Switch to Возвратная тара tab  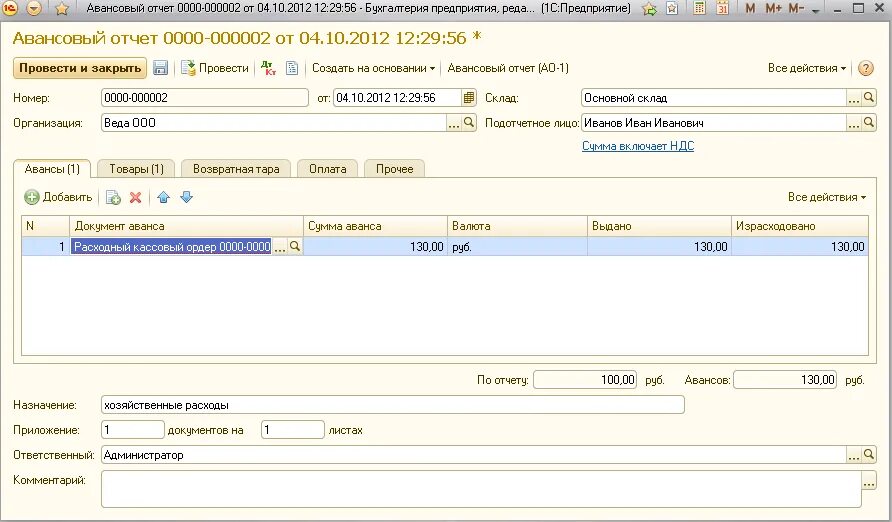point(236,169)
